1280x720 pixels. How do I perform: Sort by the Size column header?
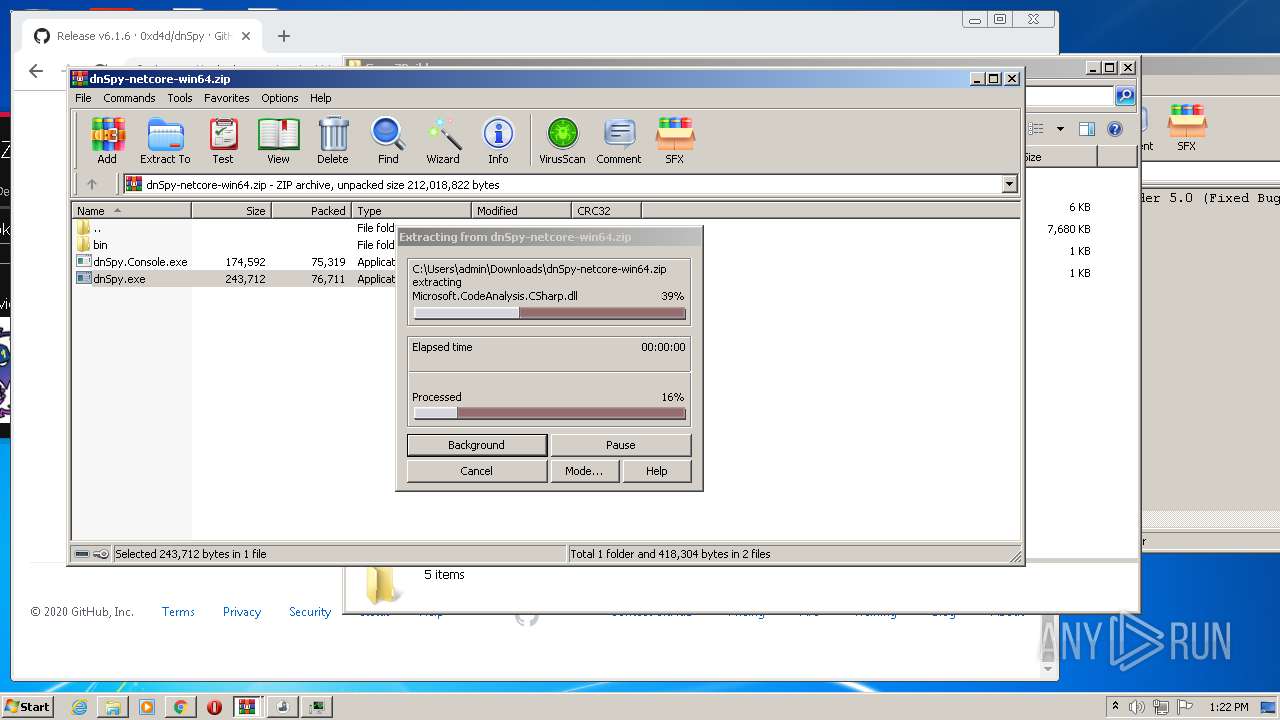pos(232,211)
